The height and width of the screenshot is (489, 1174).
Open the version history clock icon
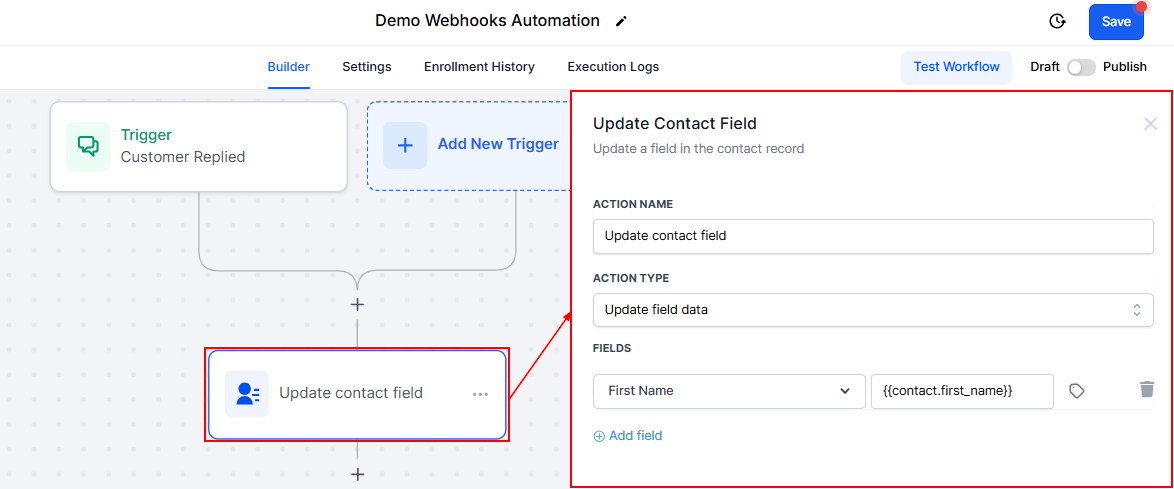click(1057, 21)
